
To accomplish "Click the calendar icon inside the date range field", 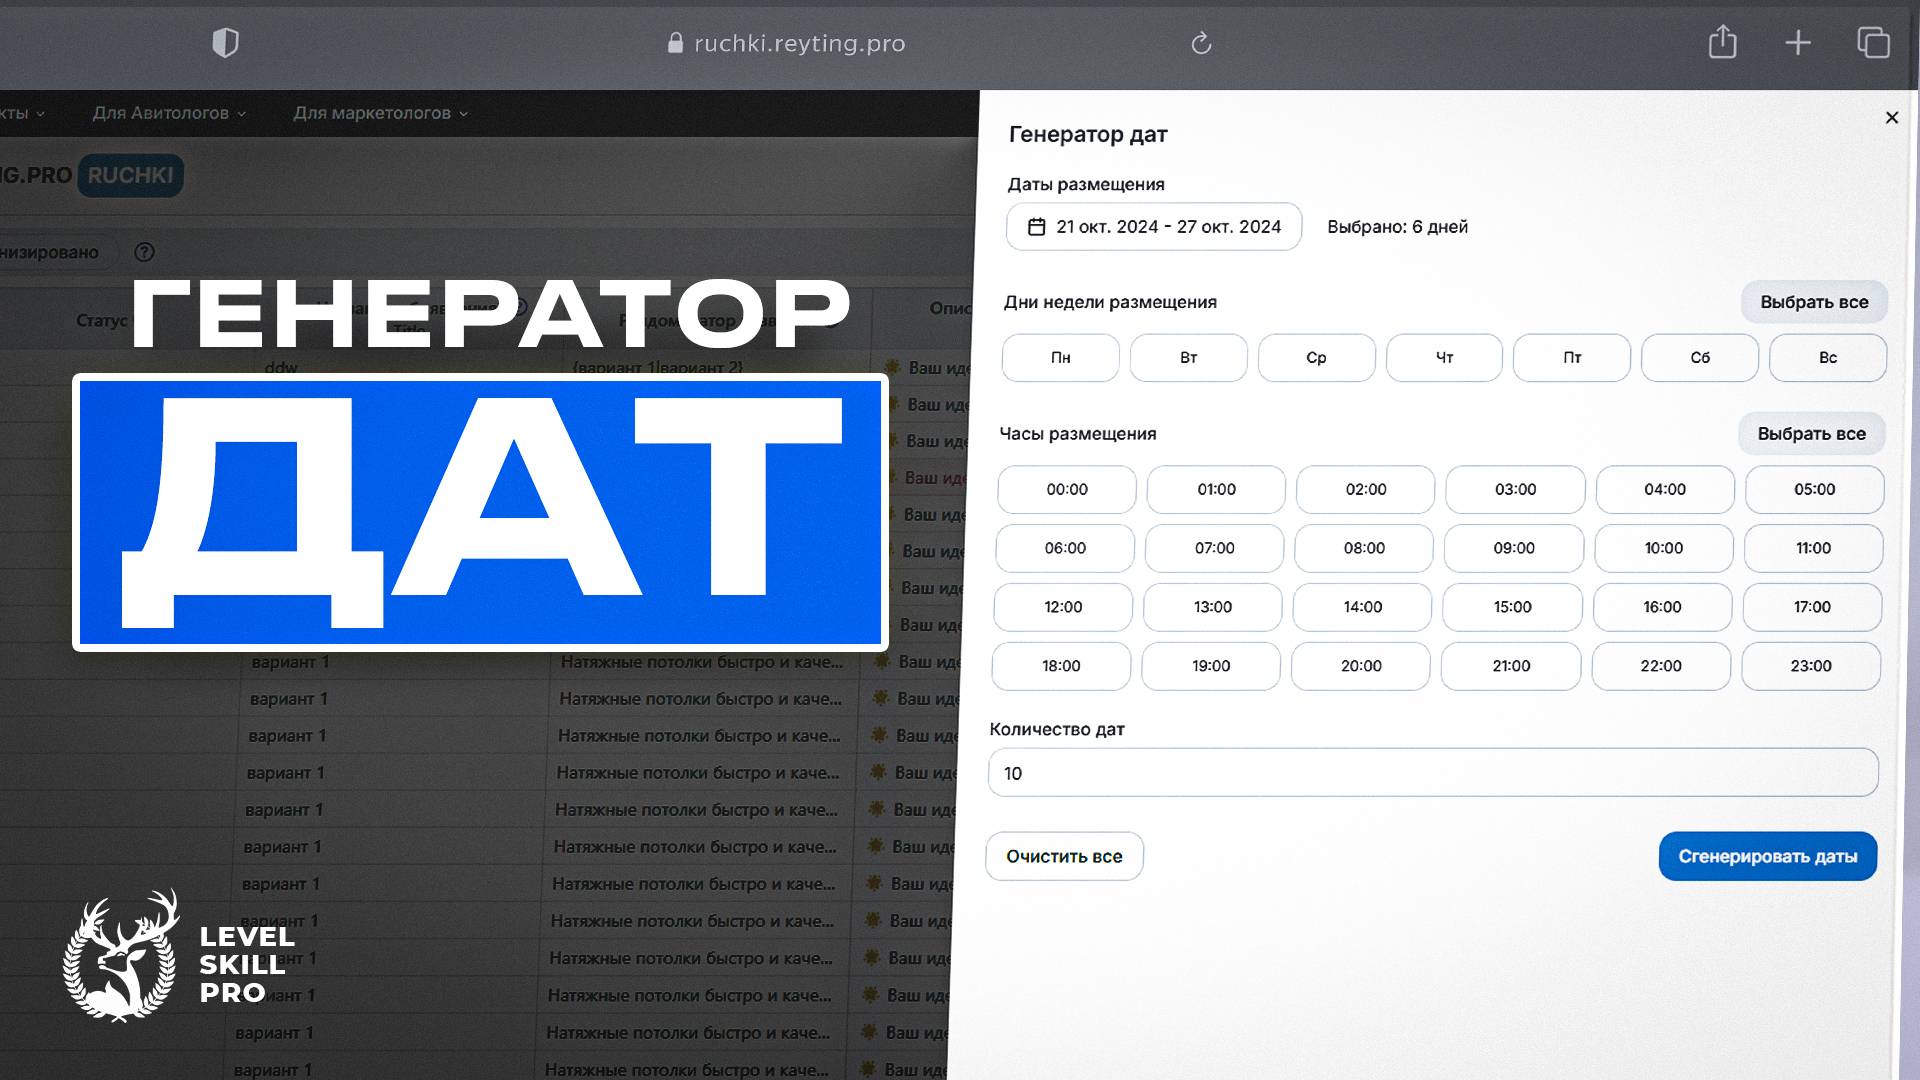I will pyautogui.click(x=1037, y=226).
